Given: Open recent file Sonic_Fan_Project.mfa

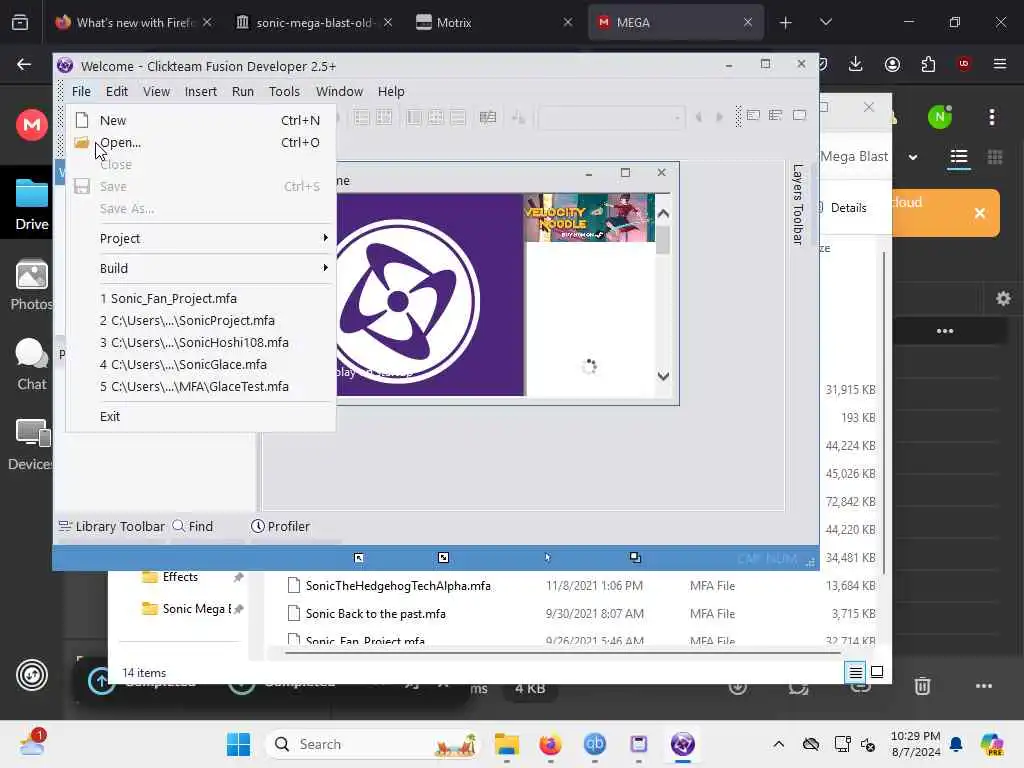Looking at the screenshot, I should click(200, 298).
